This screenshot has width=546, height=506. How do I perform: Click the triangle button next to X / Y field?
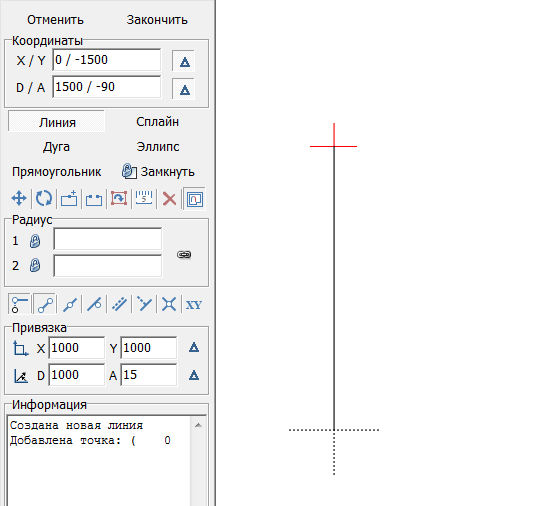tap(184, 61)
